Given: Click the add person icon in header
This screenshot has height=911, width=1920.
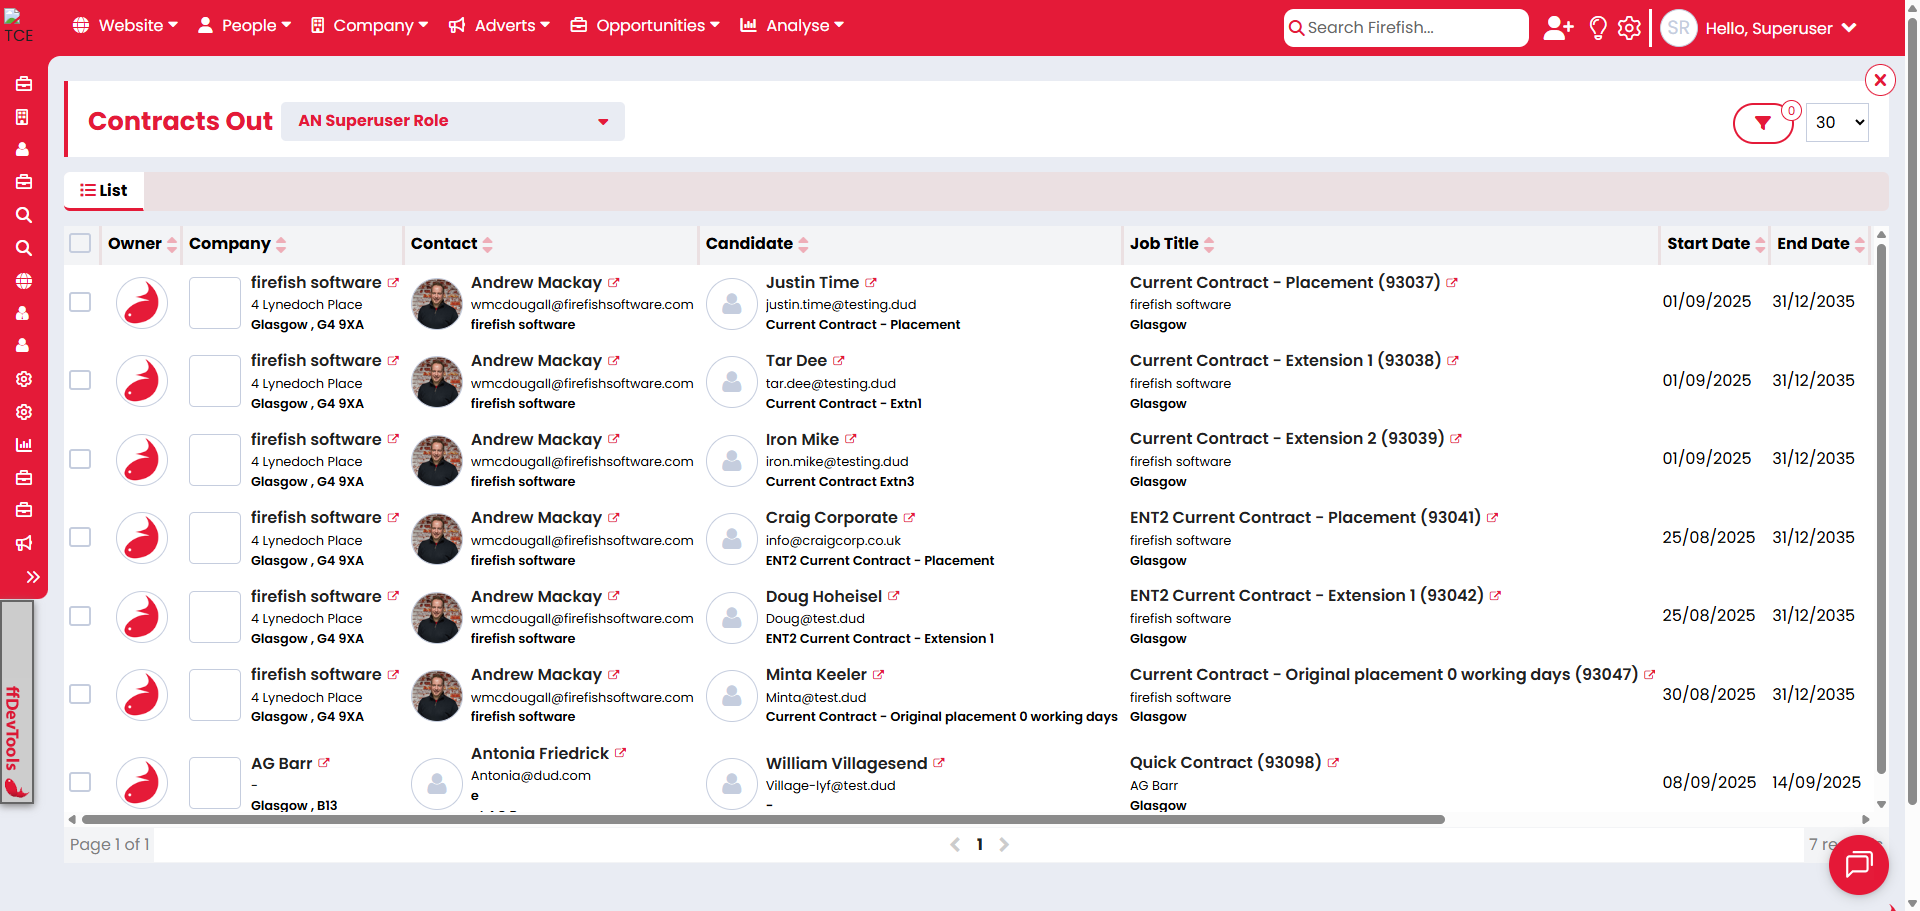Looking at the screenshot, I should tap(1558, 28).
